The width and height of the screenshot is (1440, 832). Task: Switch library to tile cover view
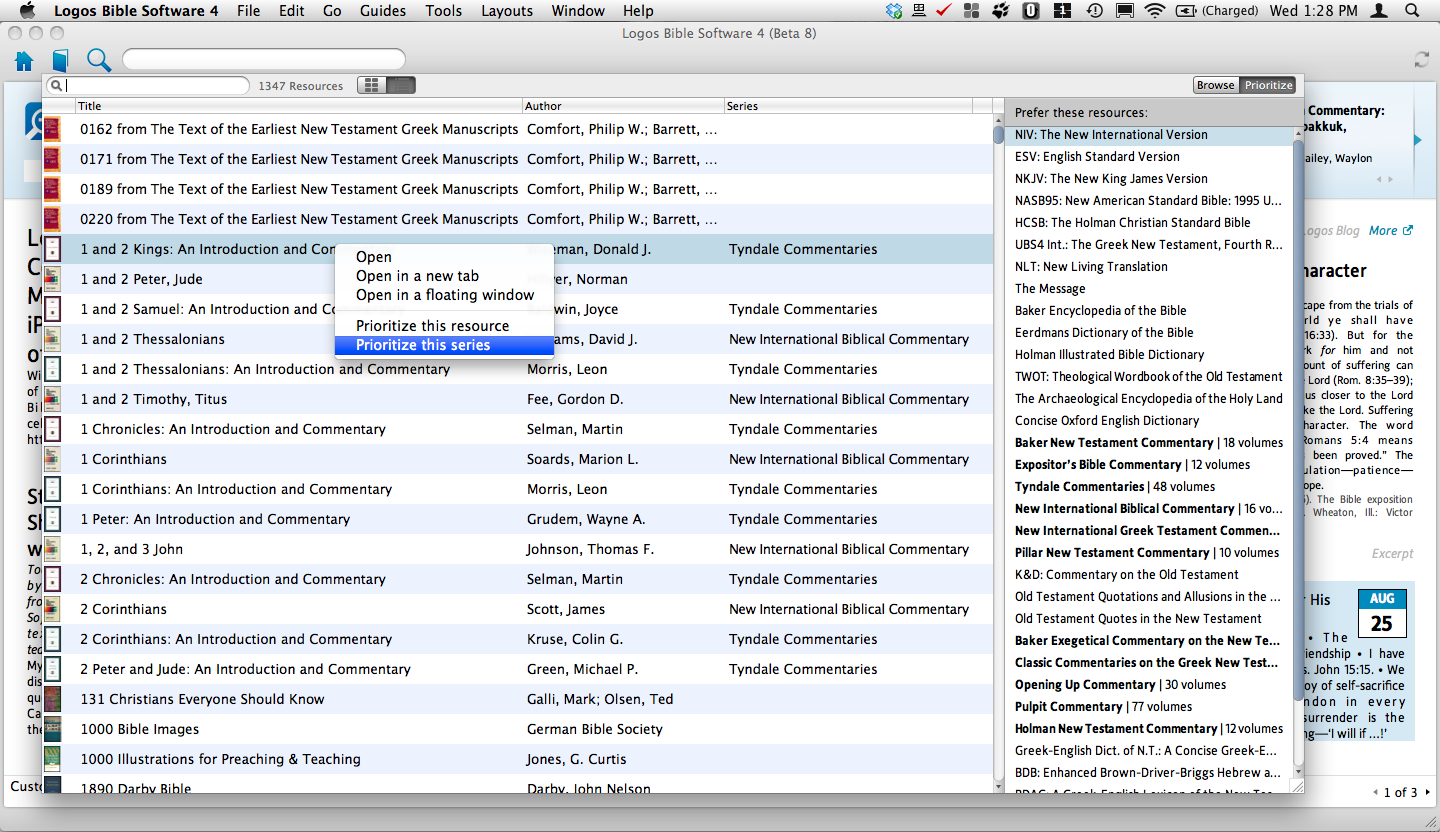point(372,85)
